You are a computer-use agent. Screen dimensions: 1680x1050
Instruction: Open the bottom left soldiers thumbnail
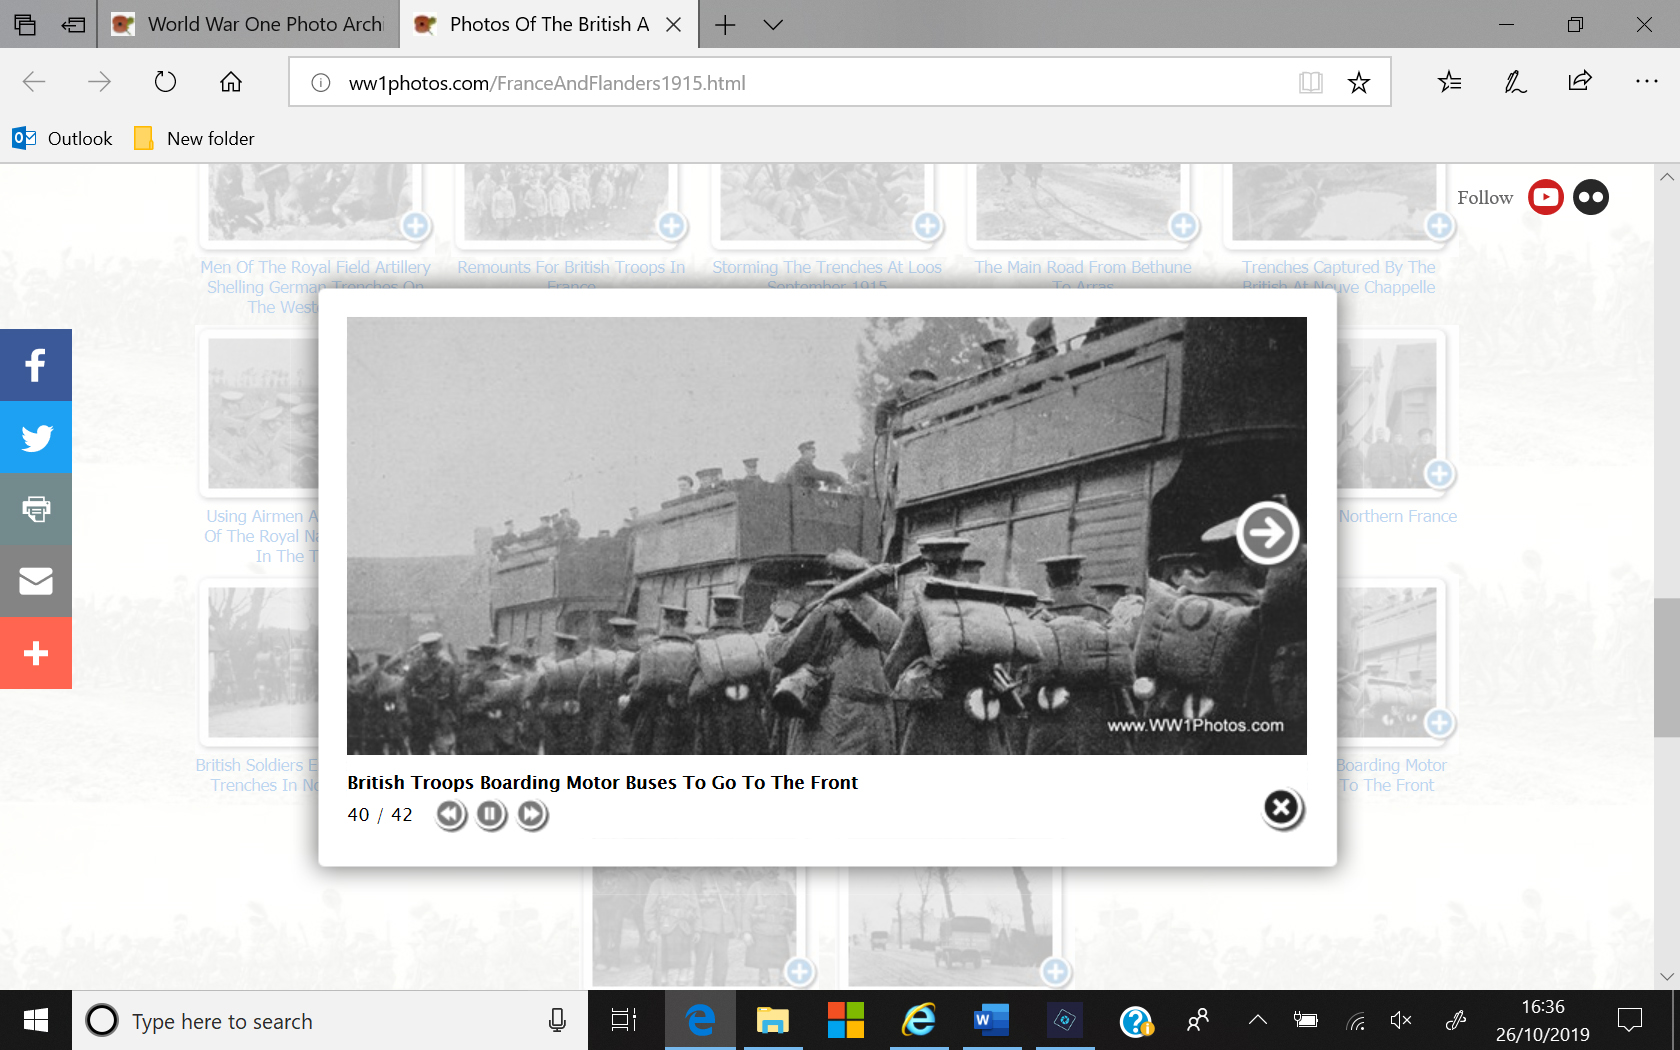694,927
